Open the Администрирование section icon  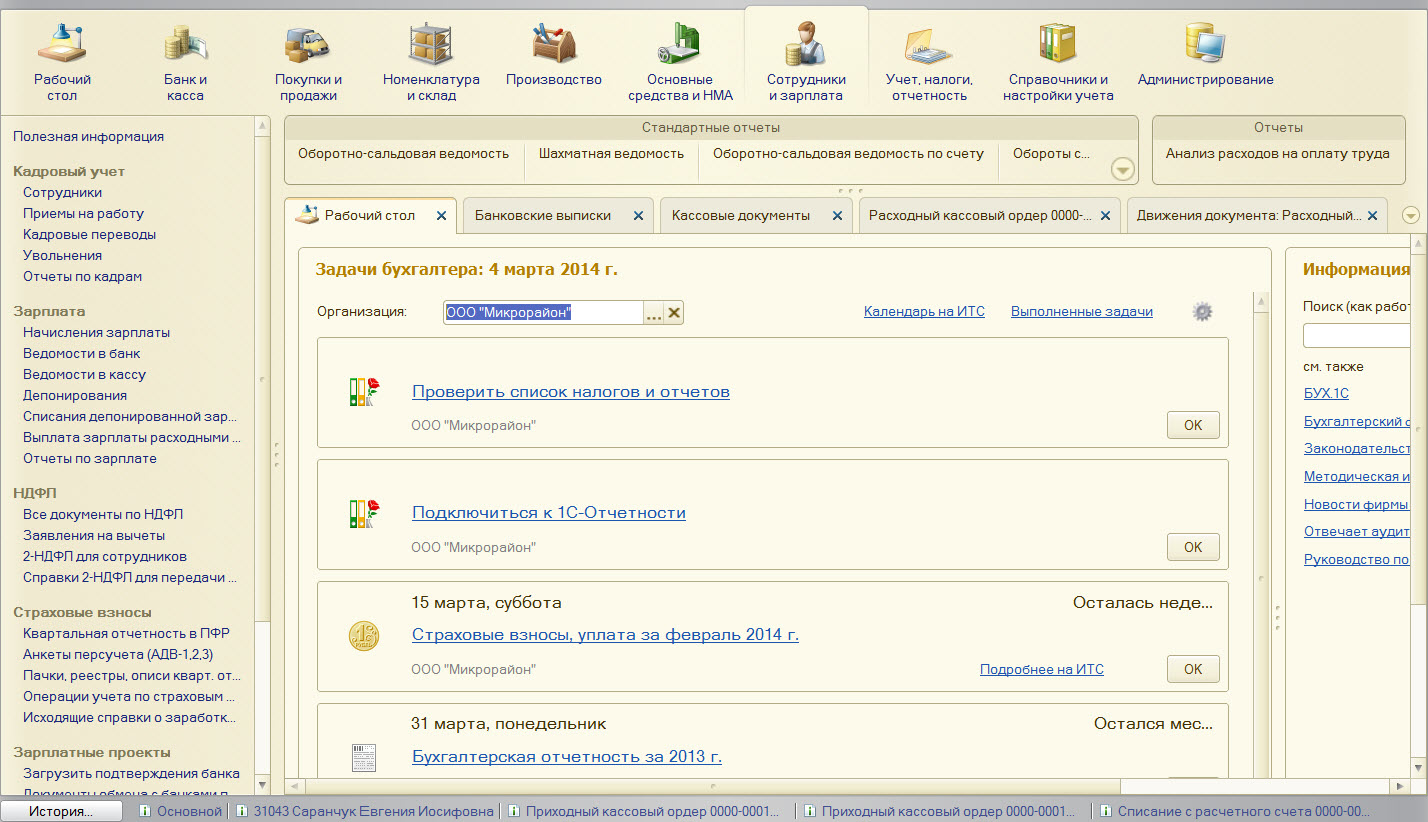[1205, 46]
